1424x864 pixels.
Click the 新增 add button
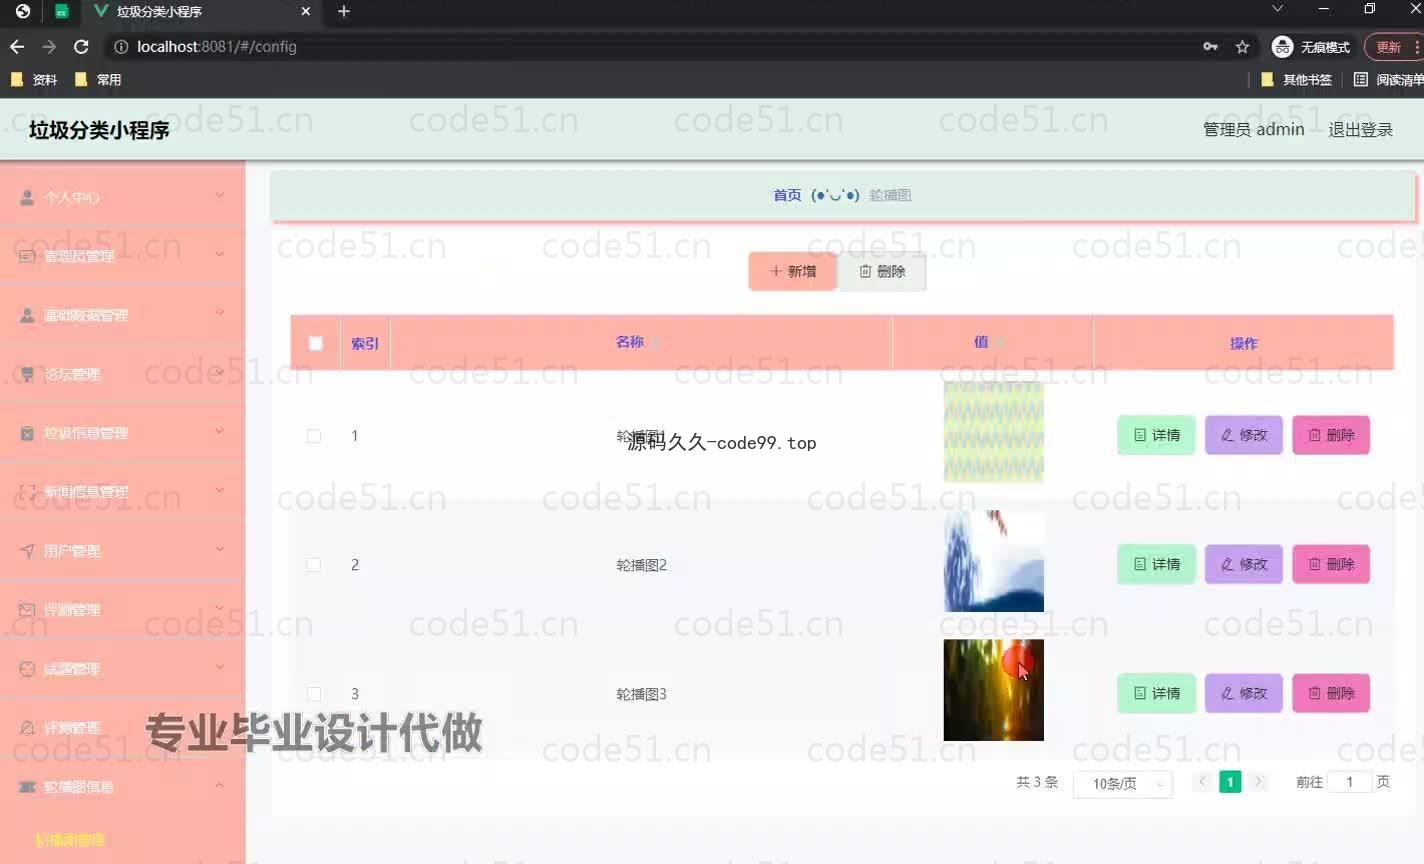tap(793, 271)
